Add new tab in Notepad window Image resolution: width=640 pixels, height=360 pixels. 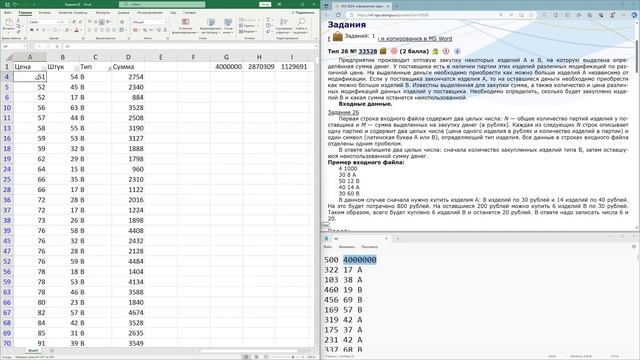tap(397, 238)
